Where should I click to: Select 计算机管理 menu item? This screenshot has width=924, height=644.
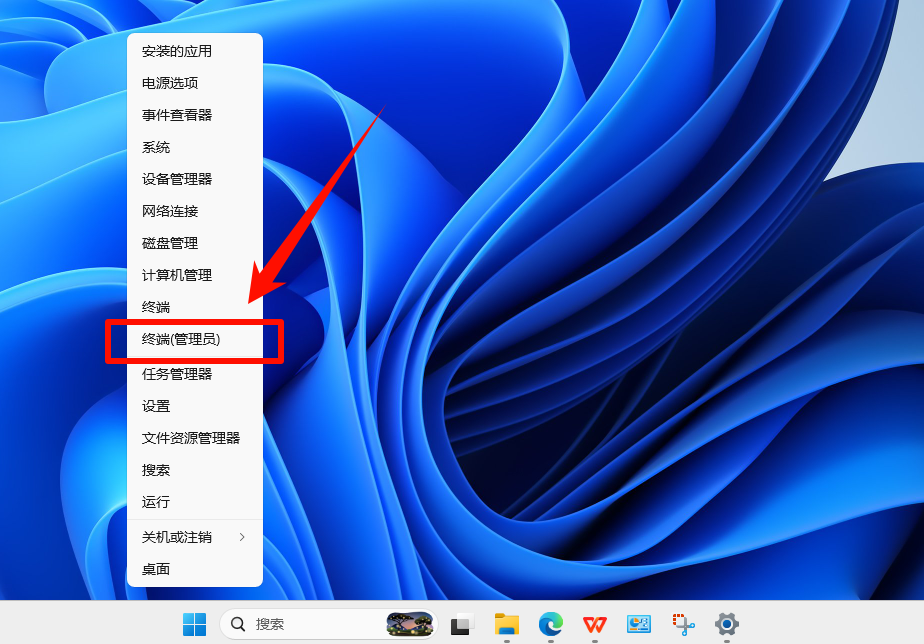195,275
